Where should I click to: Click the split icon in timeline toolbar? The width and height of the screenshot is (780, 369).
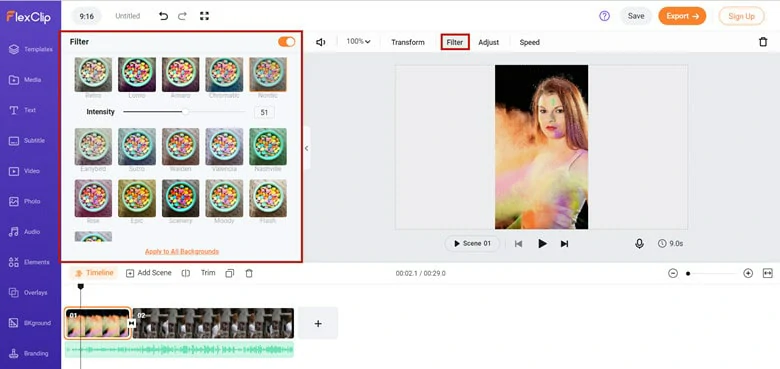186,273
